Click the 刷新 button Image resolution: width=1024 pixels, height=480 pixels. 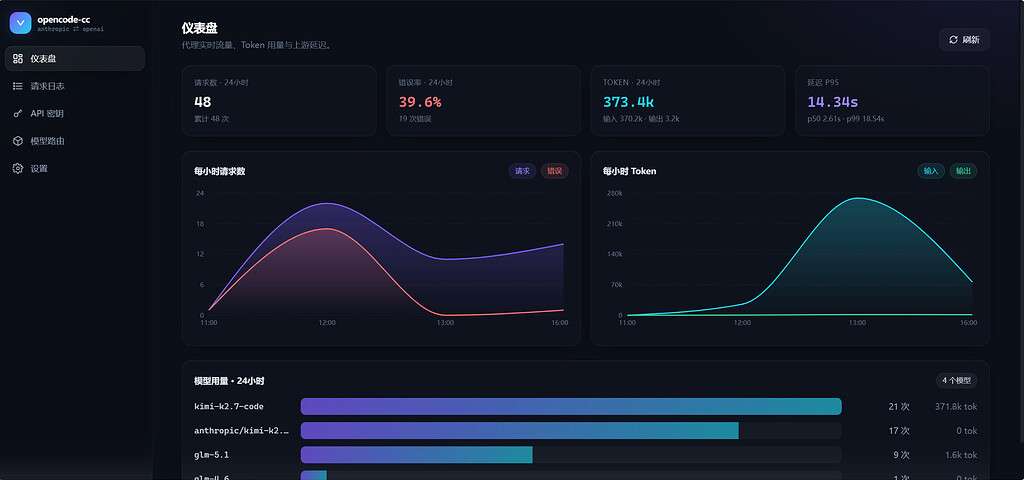coord(964,40)
